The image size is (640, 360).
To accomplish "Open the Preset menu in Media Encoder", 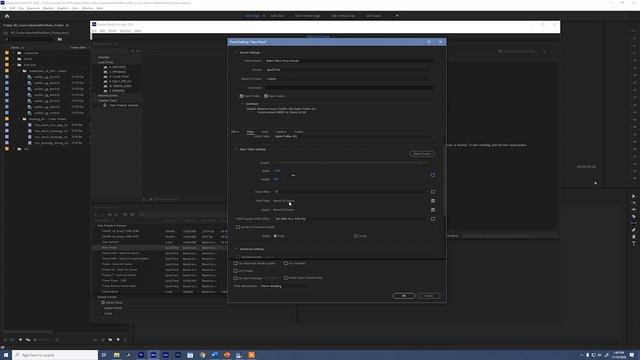I will point(112,31).
